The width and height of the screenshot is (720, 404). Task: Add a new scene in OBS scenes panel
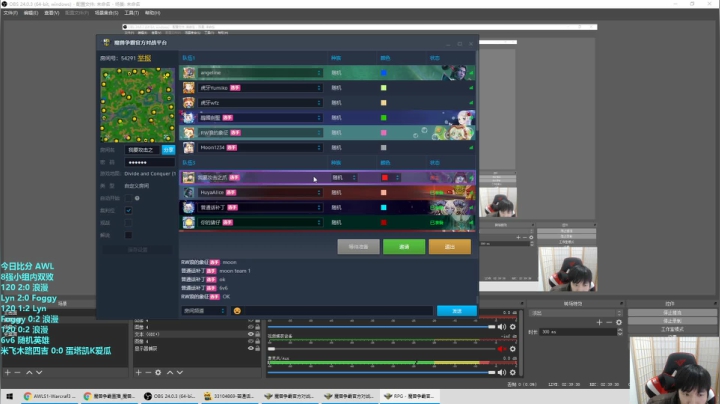coord(7,372)
